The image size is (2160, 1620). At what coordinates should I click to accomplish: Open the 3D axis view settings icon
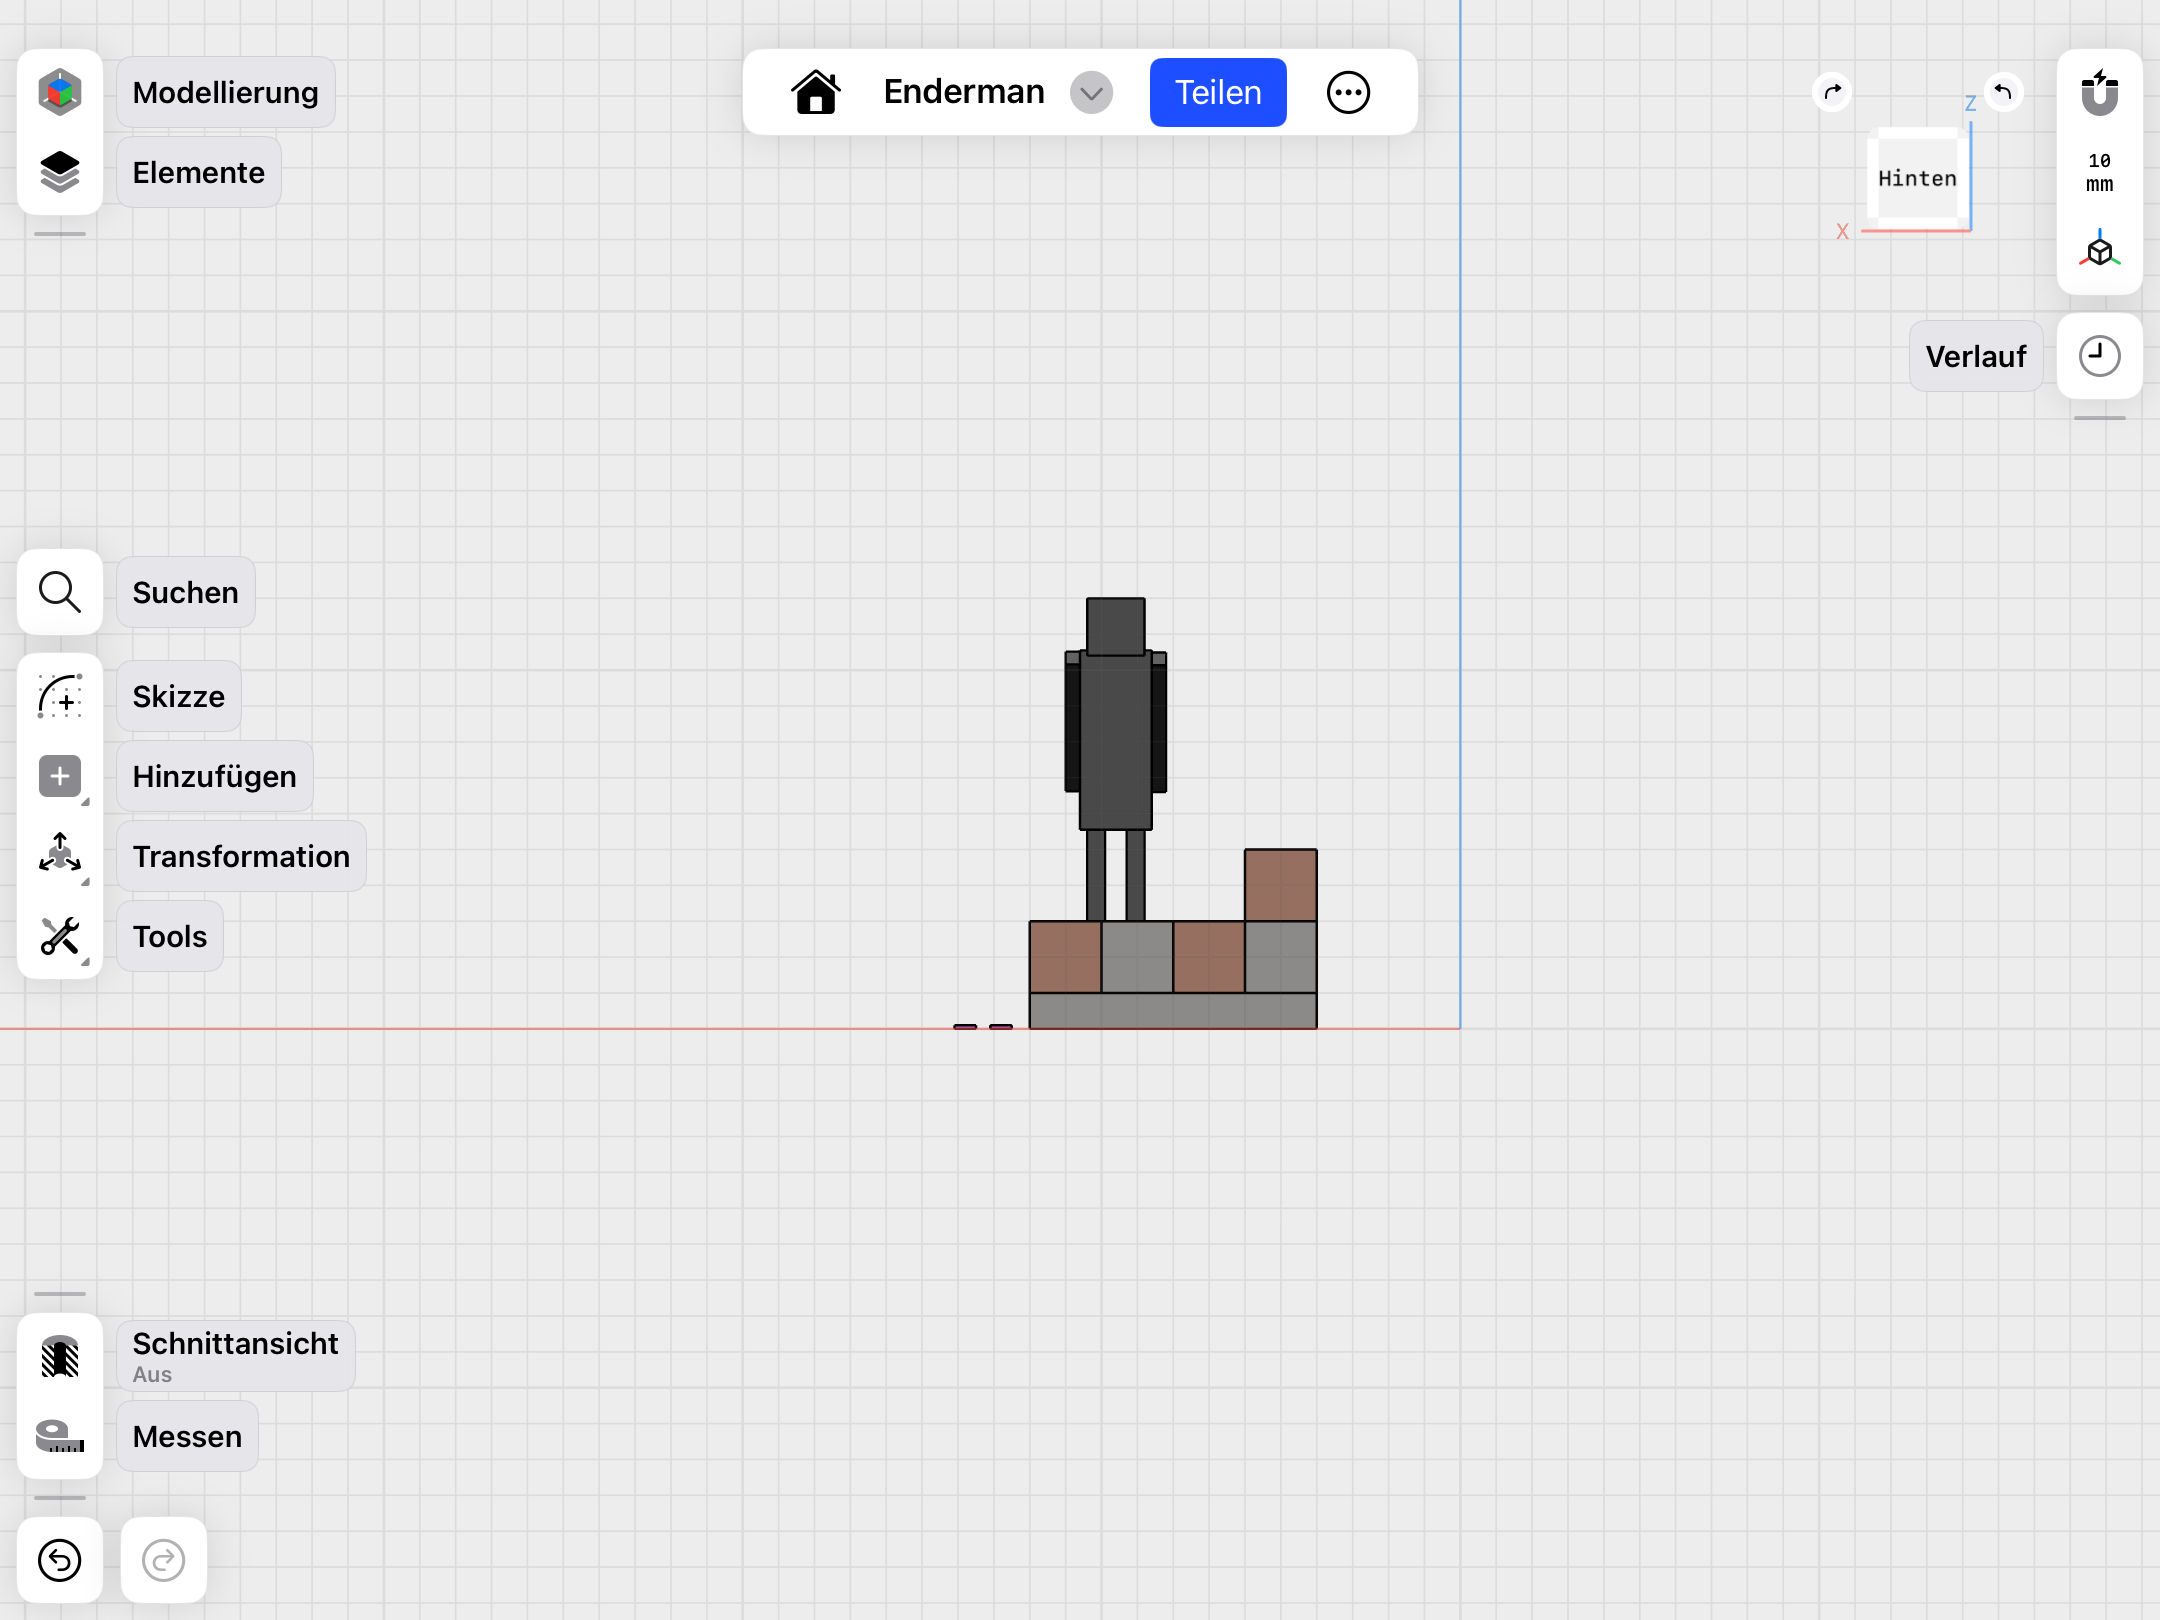(x=2100, y=248)
